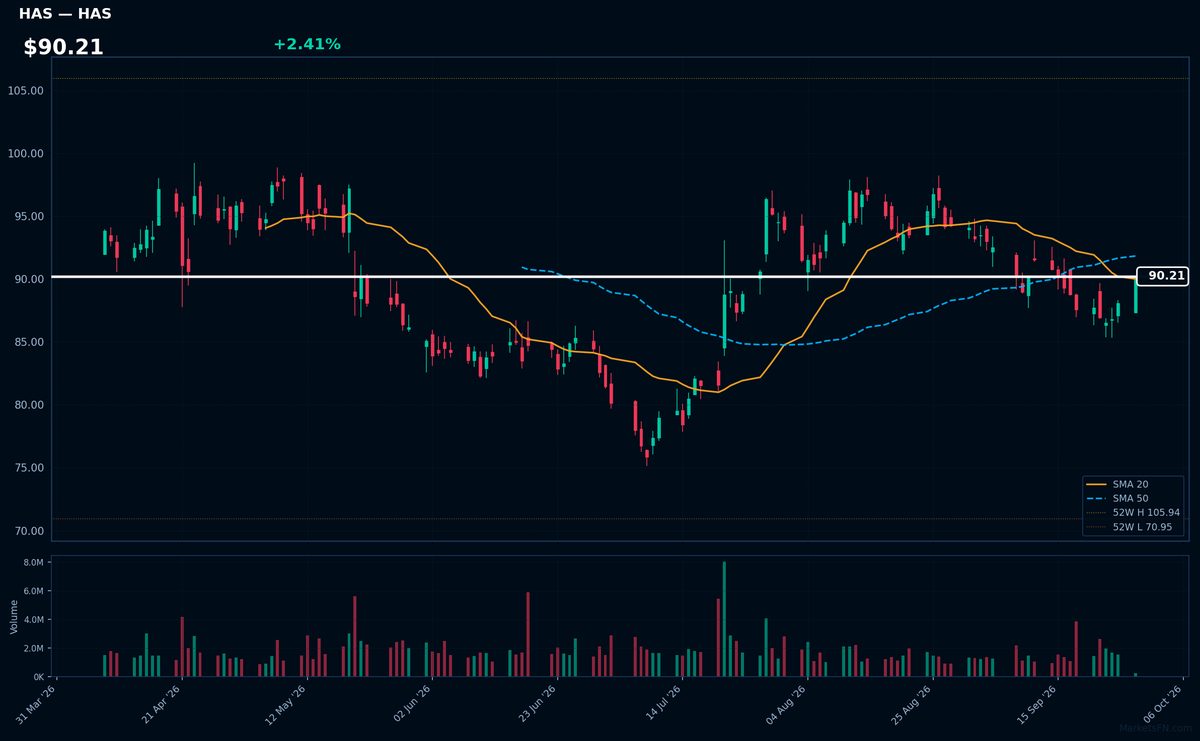The width and height of the screenshot is (1200, 741).
Task: Click the +2.41% change percentage
Action: click(307, 44)
